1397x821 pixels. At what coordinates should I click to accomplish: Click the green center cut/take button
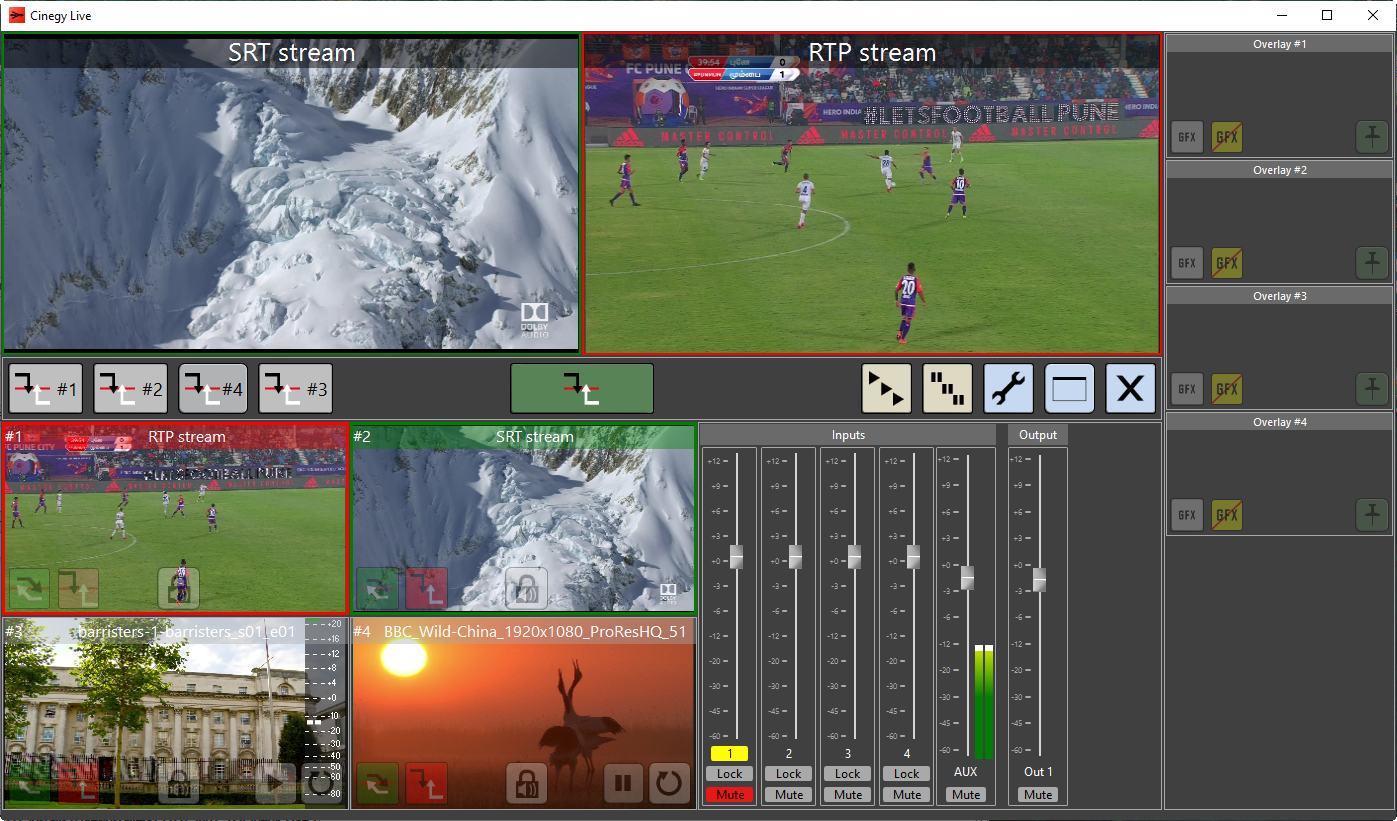582,388
